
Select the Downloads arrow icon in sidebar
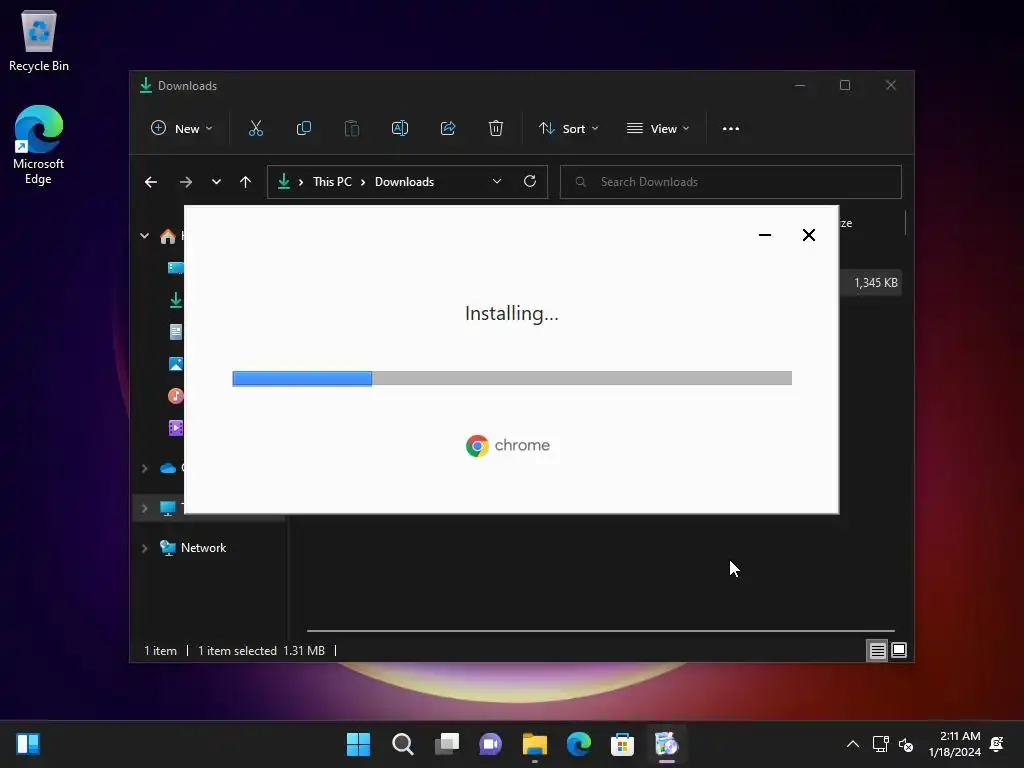pos(176,300)
